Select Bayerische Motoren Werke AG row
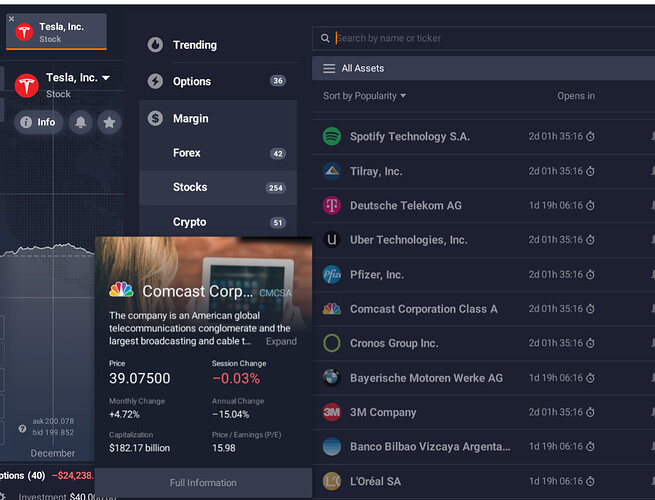655x500 pixels. click(483, 378)
